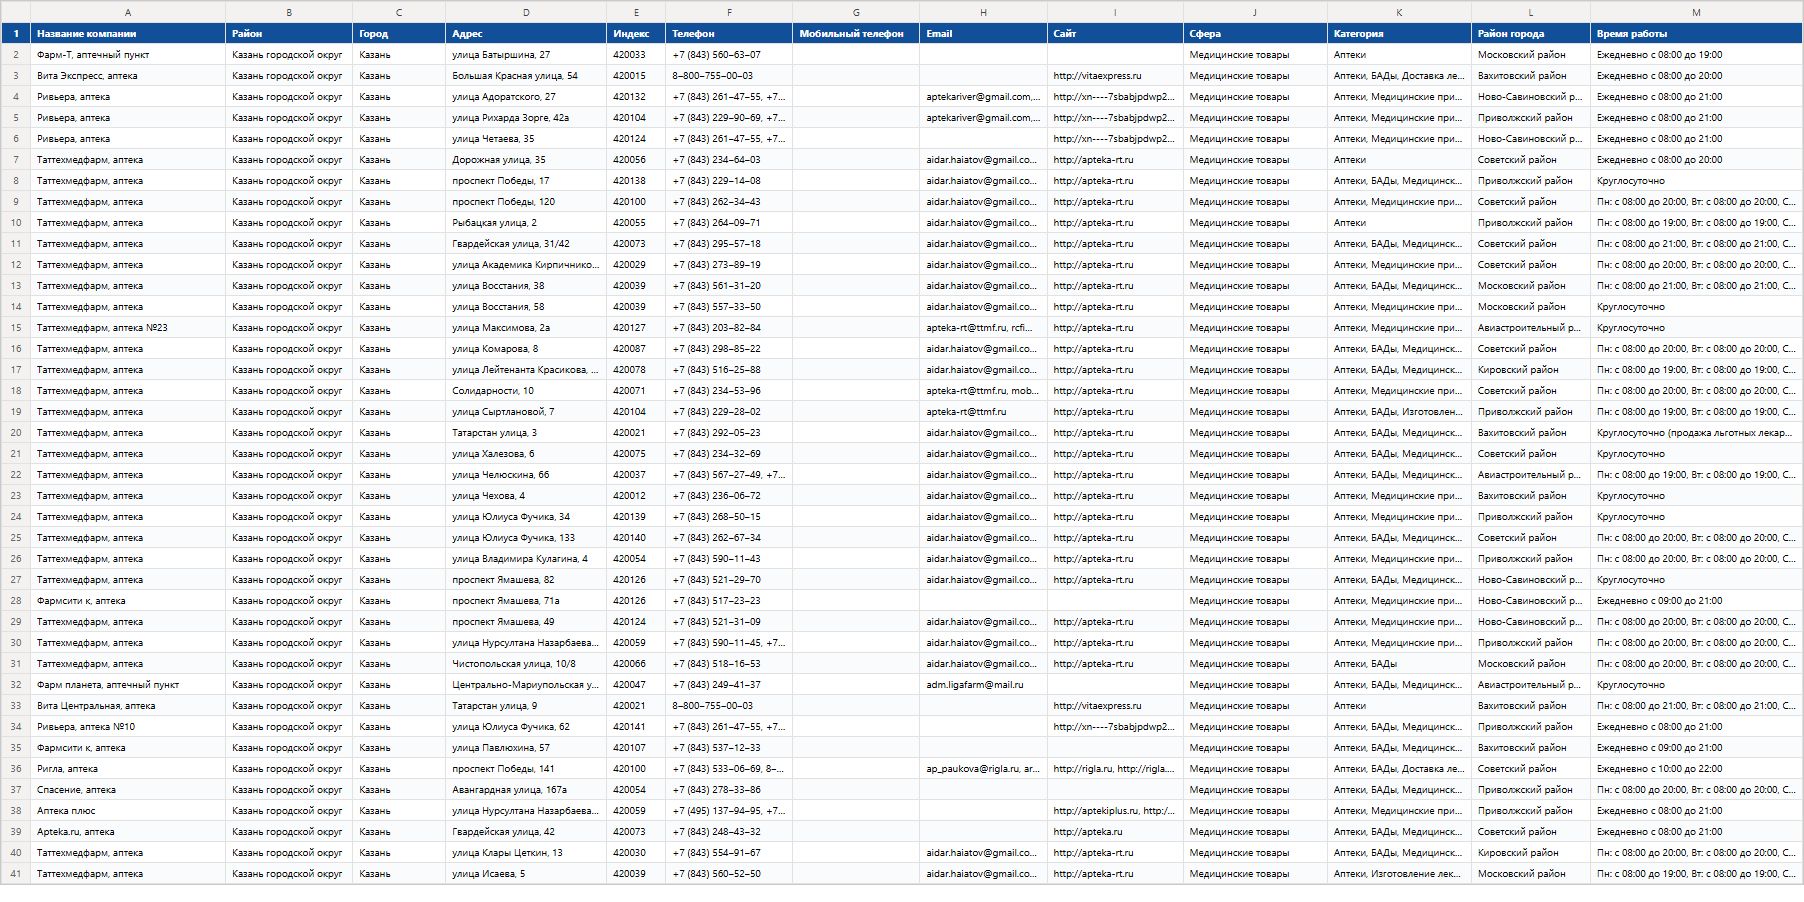Select cell 'Спасение, аптека'
The width and height of the screenshot is (1804, 902).
click(x=128, y=790)
